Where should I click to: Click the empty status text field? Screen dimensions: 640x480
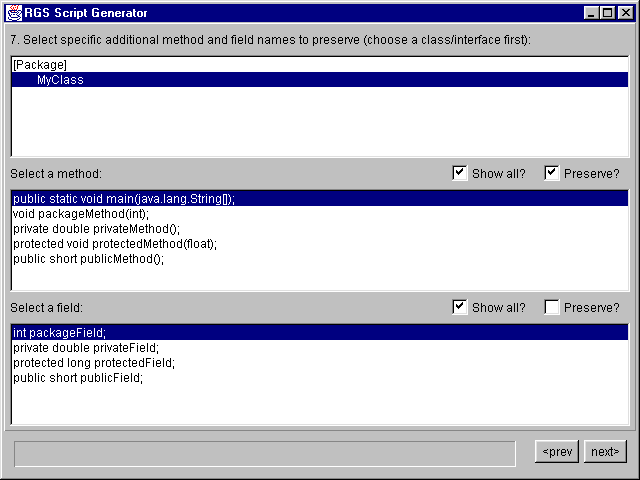click(265, 453)
